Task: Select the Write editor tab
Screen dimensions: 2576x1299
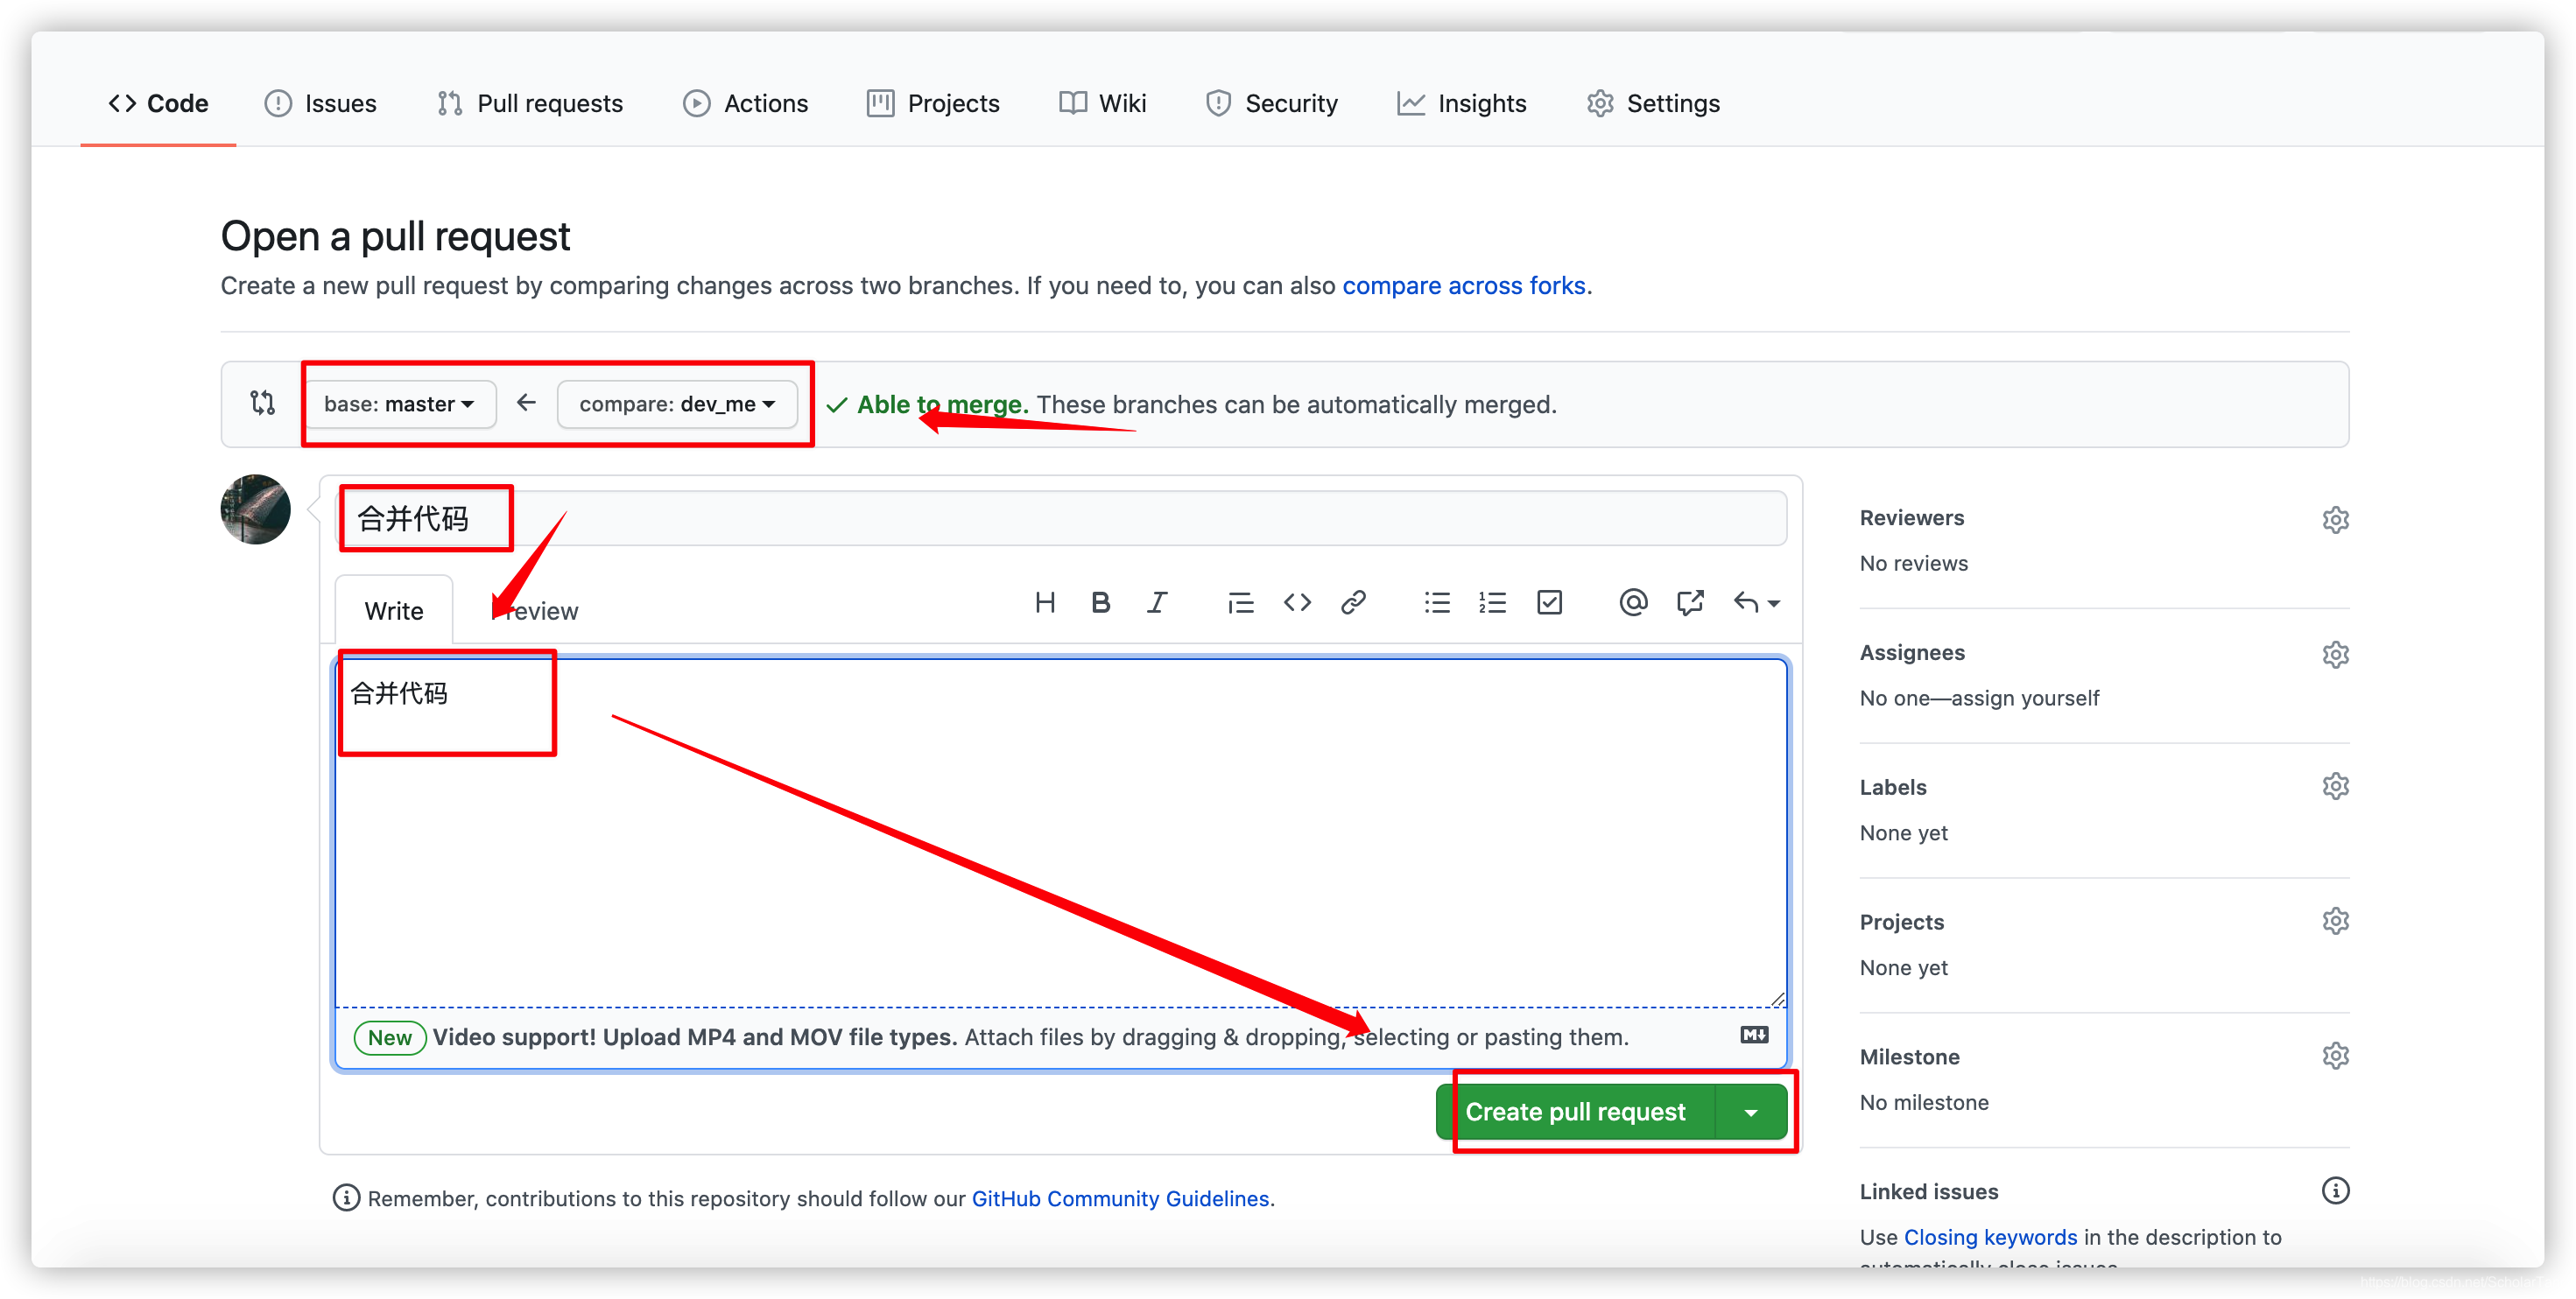Action: click(394, 611)
